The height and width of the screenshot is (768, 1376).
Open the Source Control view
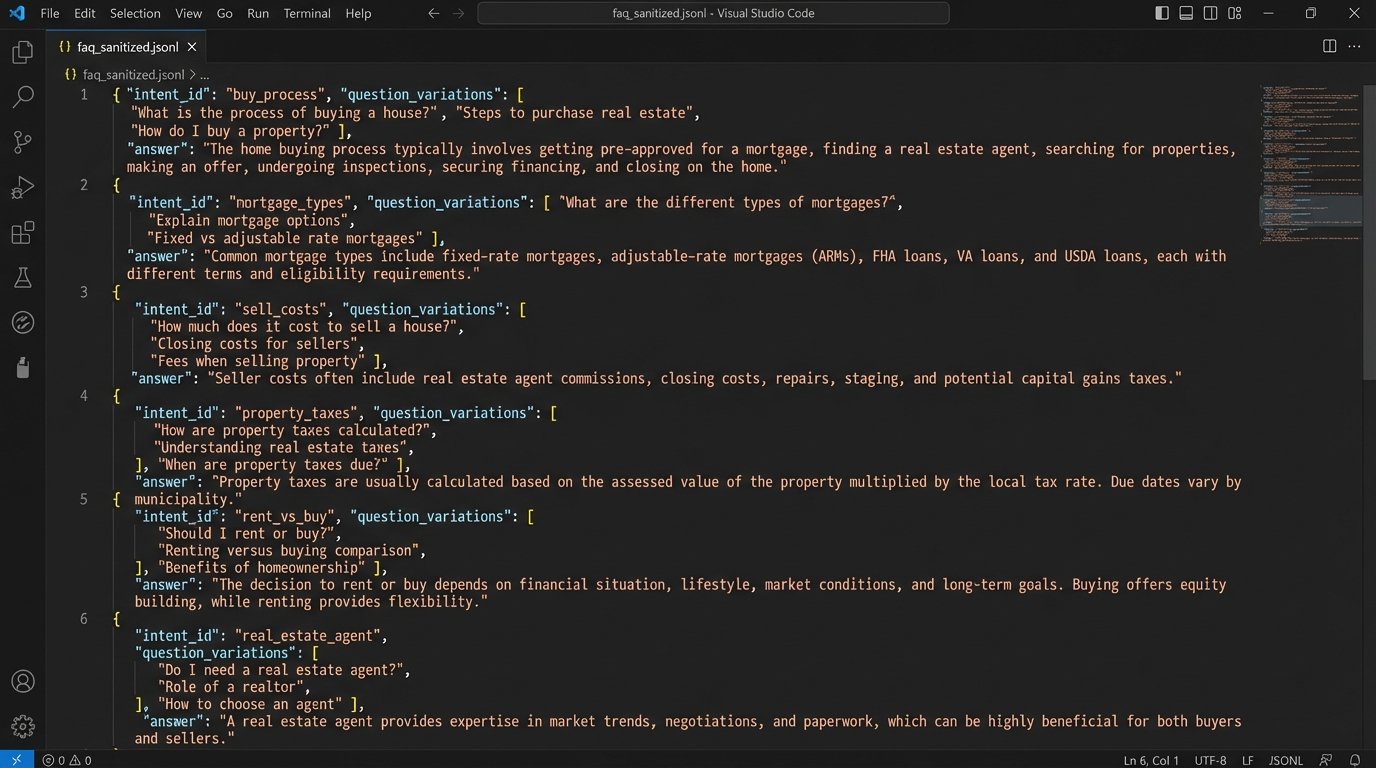pyautogui.click(x=22, y=142)
